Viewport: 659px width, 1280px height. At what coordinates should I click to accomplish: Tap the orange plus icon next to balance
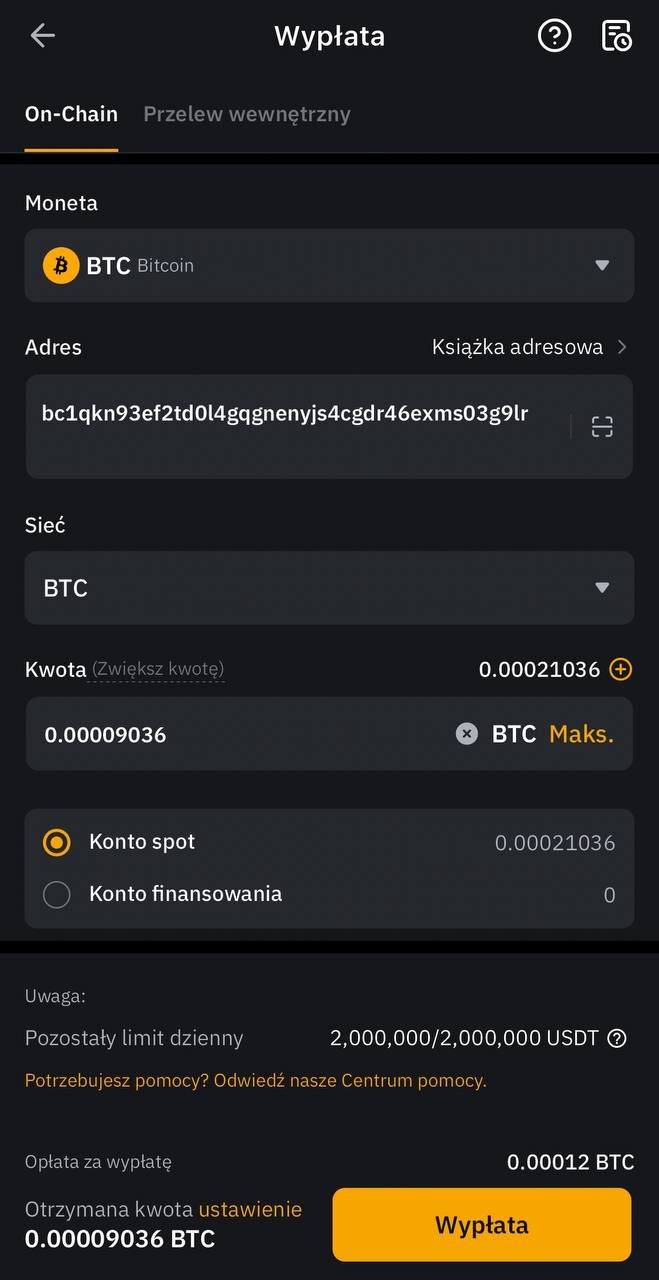click(x=621, y=669)
